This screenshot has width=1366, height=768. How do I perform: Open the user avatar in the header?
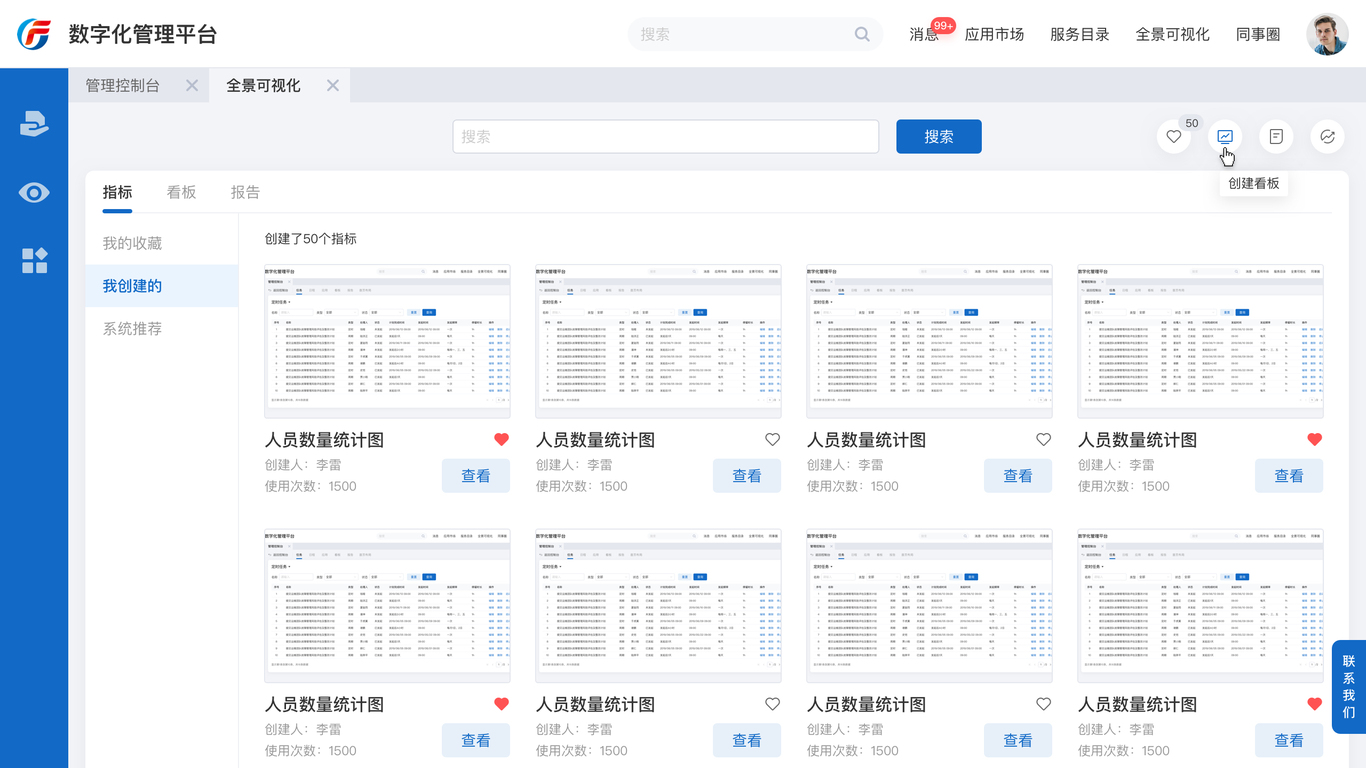(1327, 34)
